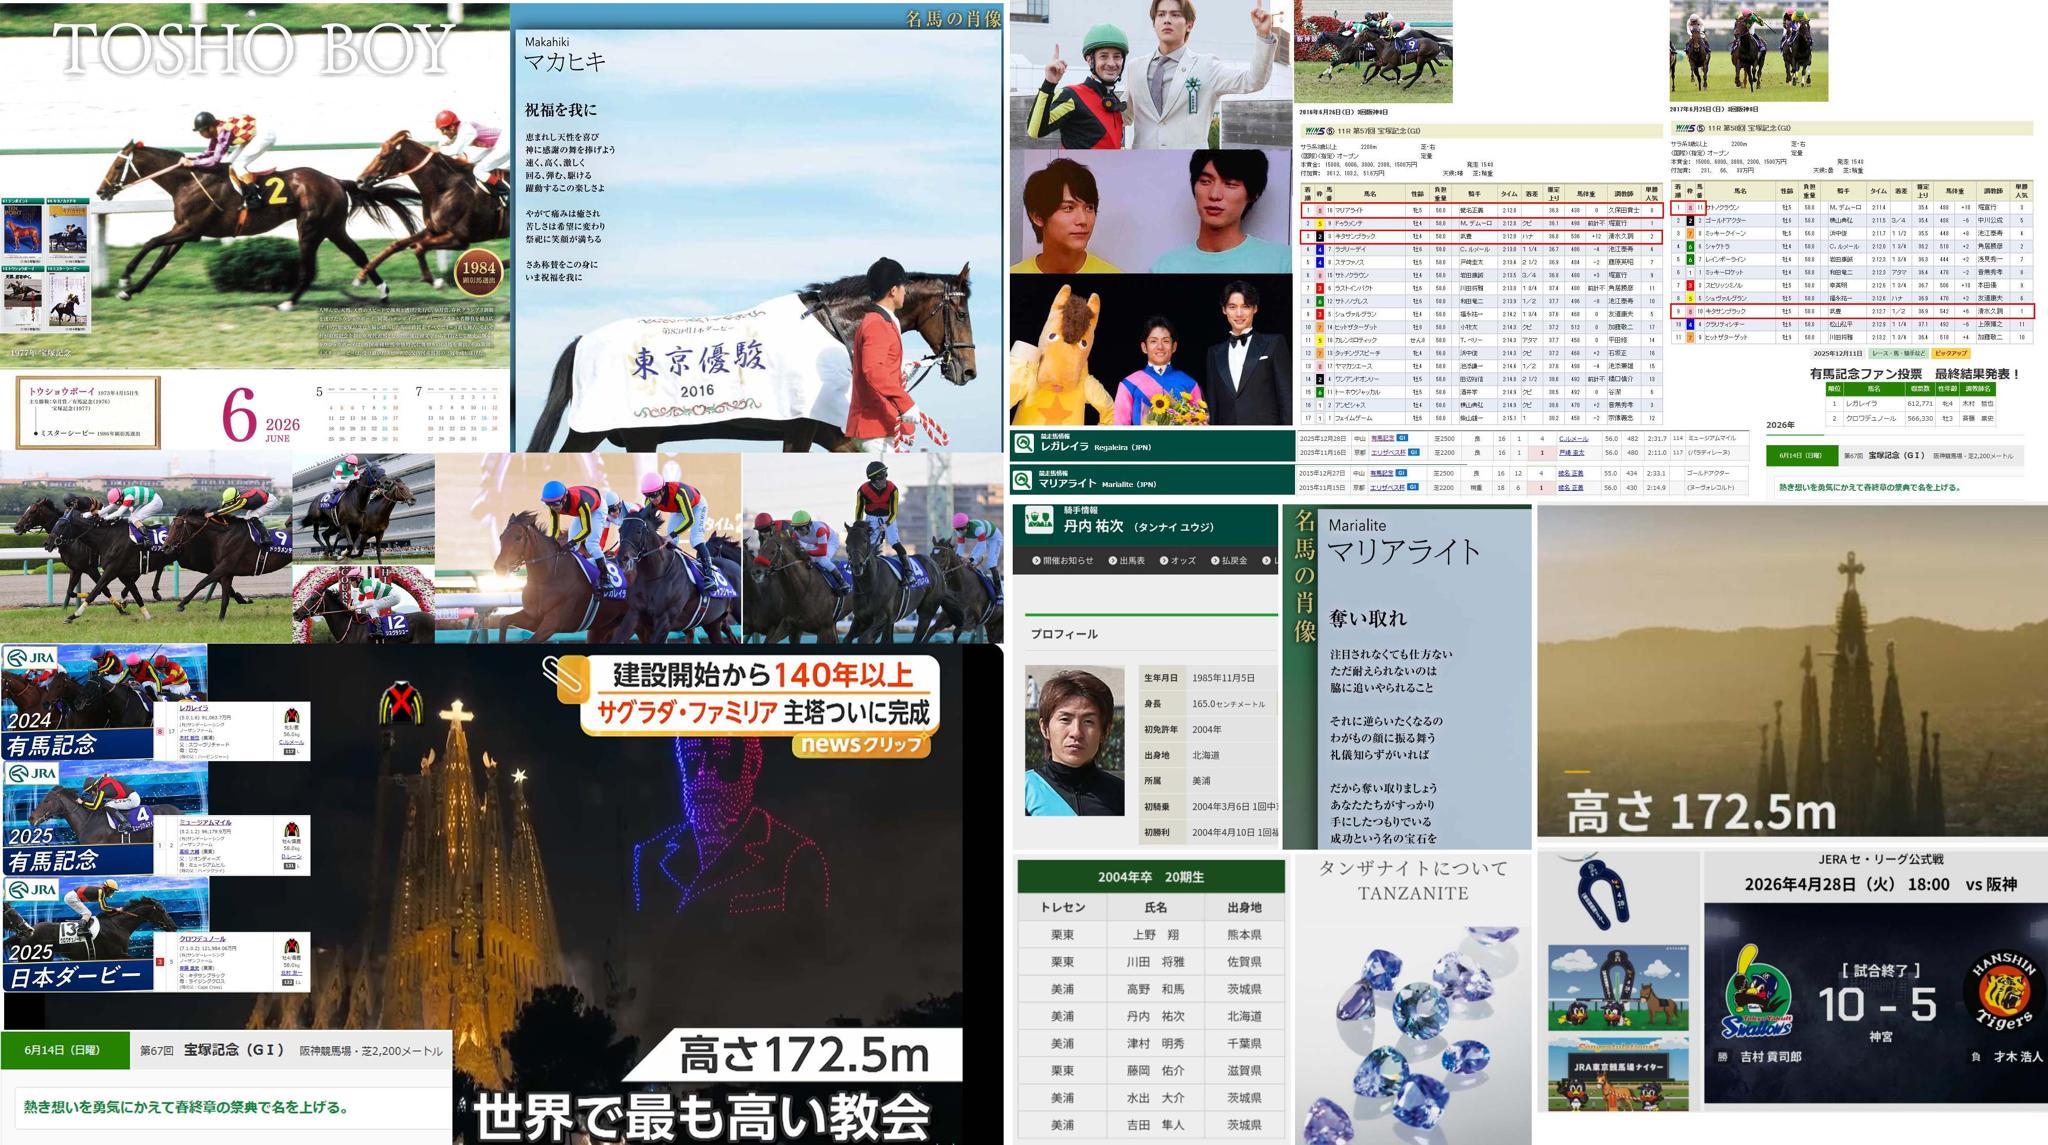The height and width of the screenshot is (1145, 2048).
Task: Select the オッズ menu item
Action: (x=1178, y=561)
